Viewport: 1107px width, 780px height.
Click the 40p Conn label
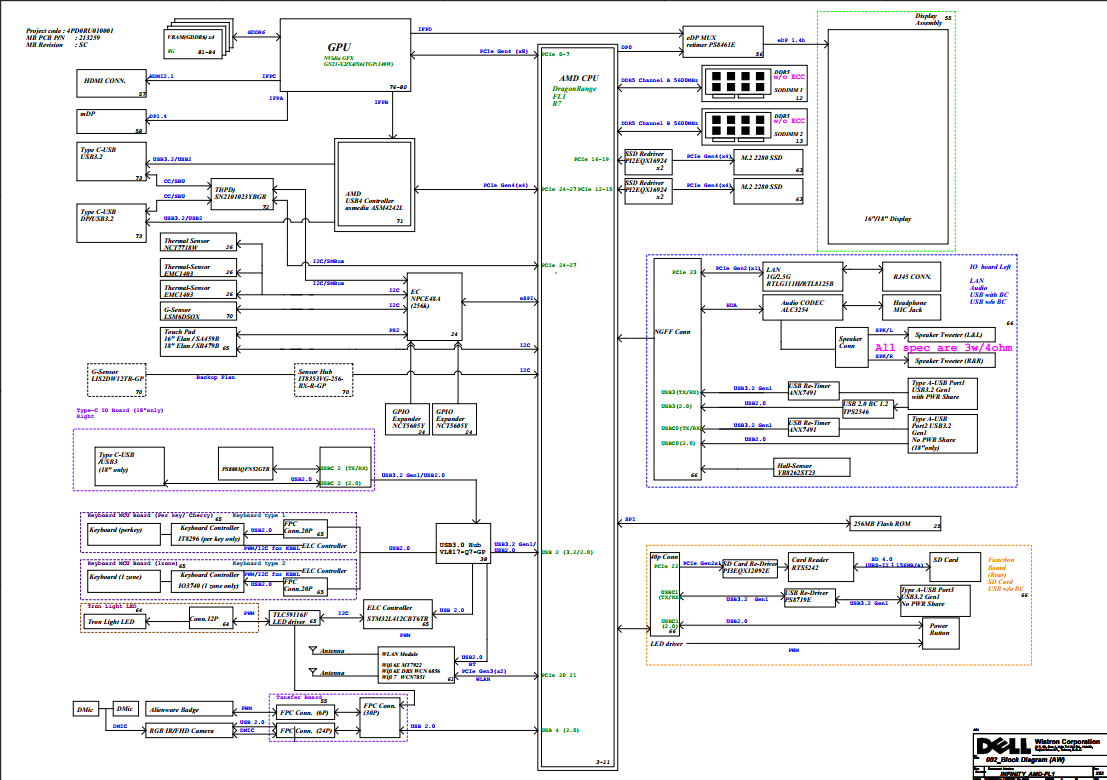[664, 557]
